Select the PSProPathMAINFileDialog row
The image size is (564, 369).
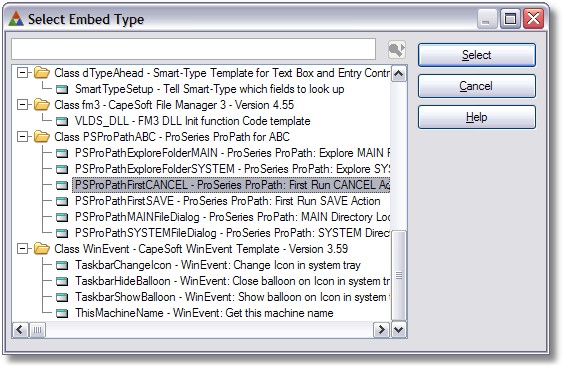232,217
